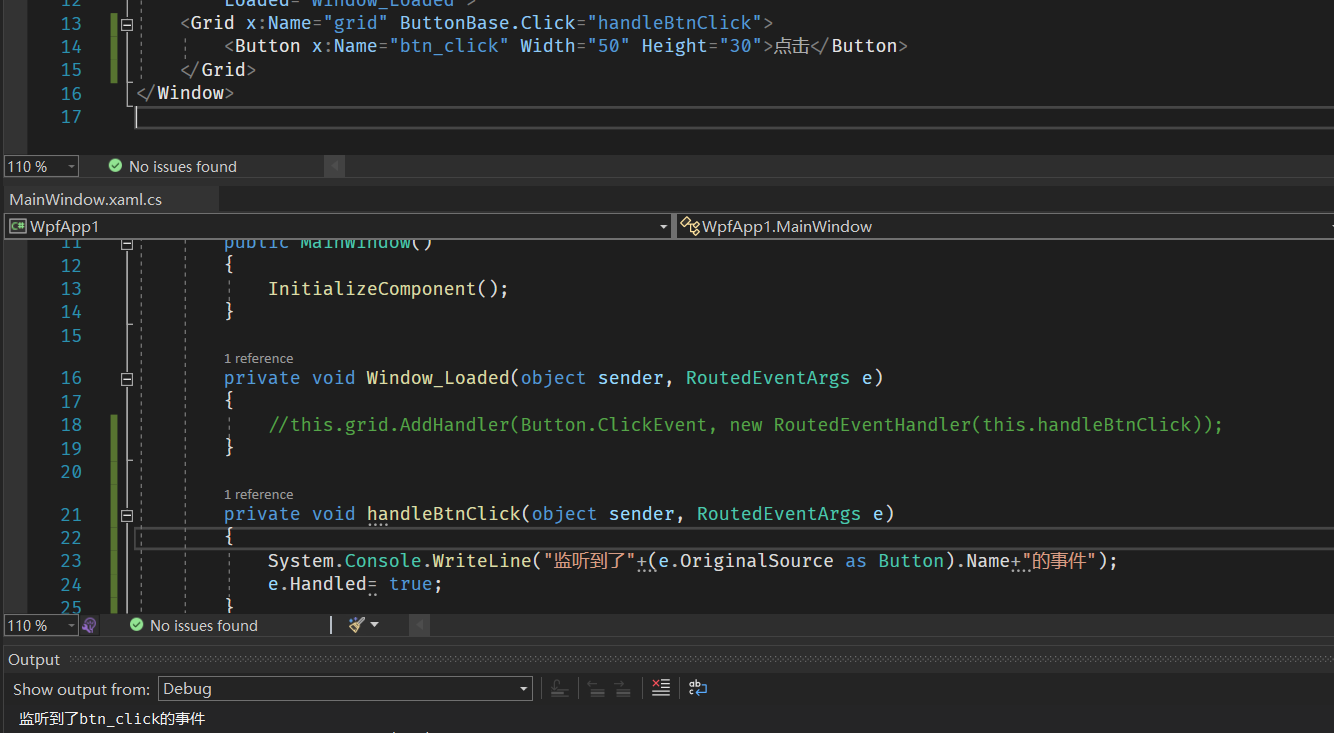Image resolution: width=1334 pixels, height=733 pixels.
Task: Click line number 20 in C# editor
Action: pos(70,472)
